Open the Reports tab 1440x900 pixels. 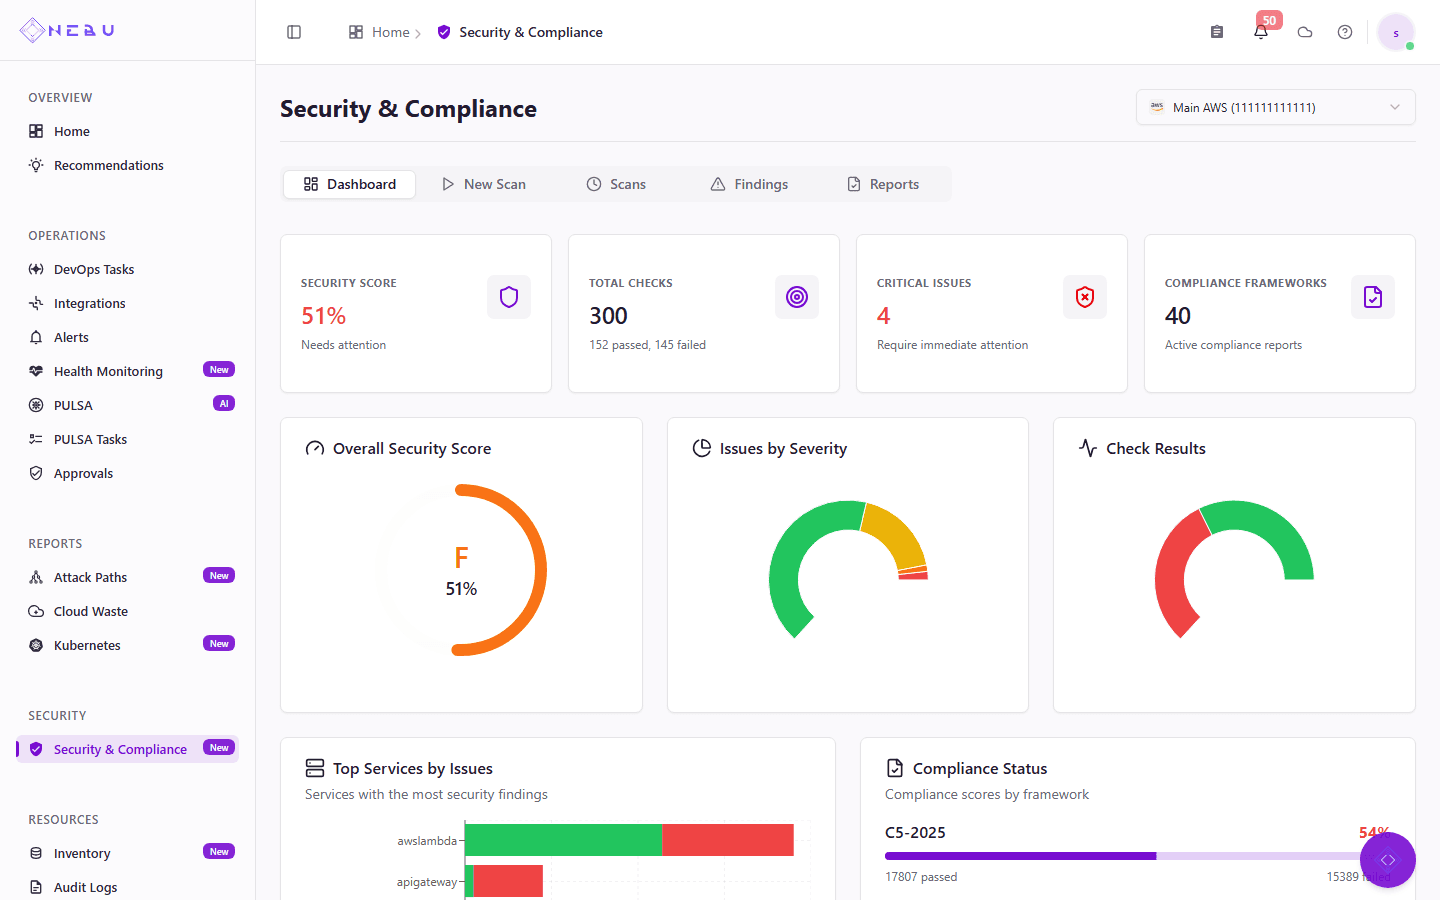(x=883, y=184)
